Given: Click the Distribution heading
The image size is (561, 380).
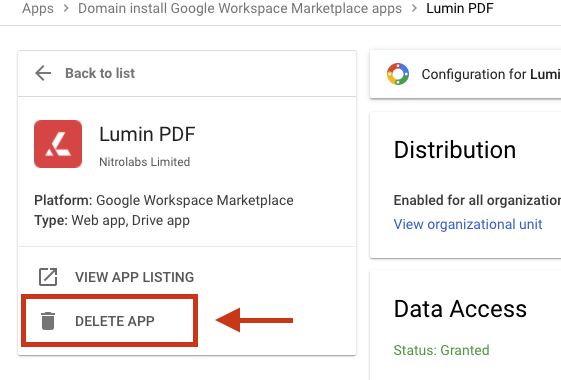Looking at the screenshot, I should click(x=455, y=150).
